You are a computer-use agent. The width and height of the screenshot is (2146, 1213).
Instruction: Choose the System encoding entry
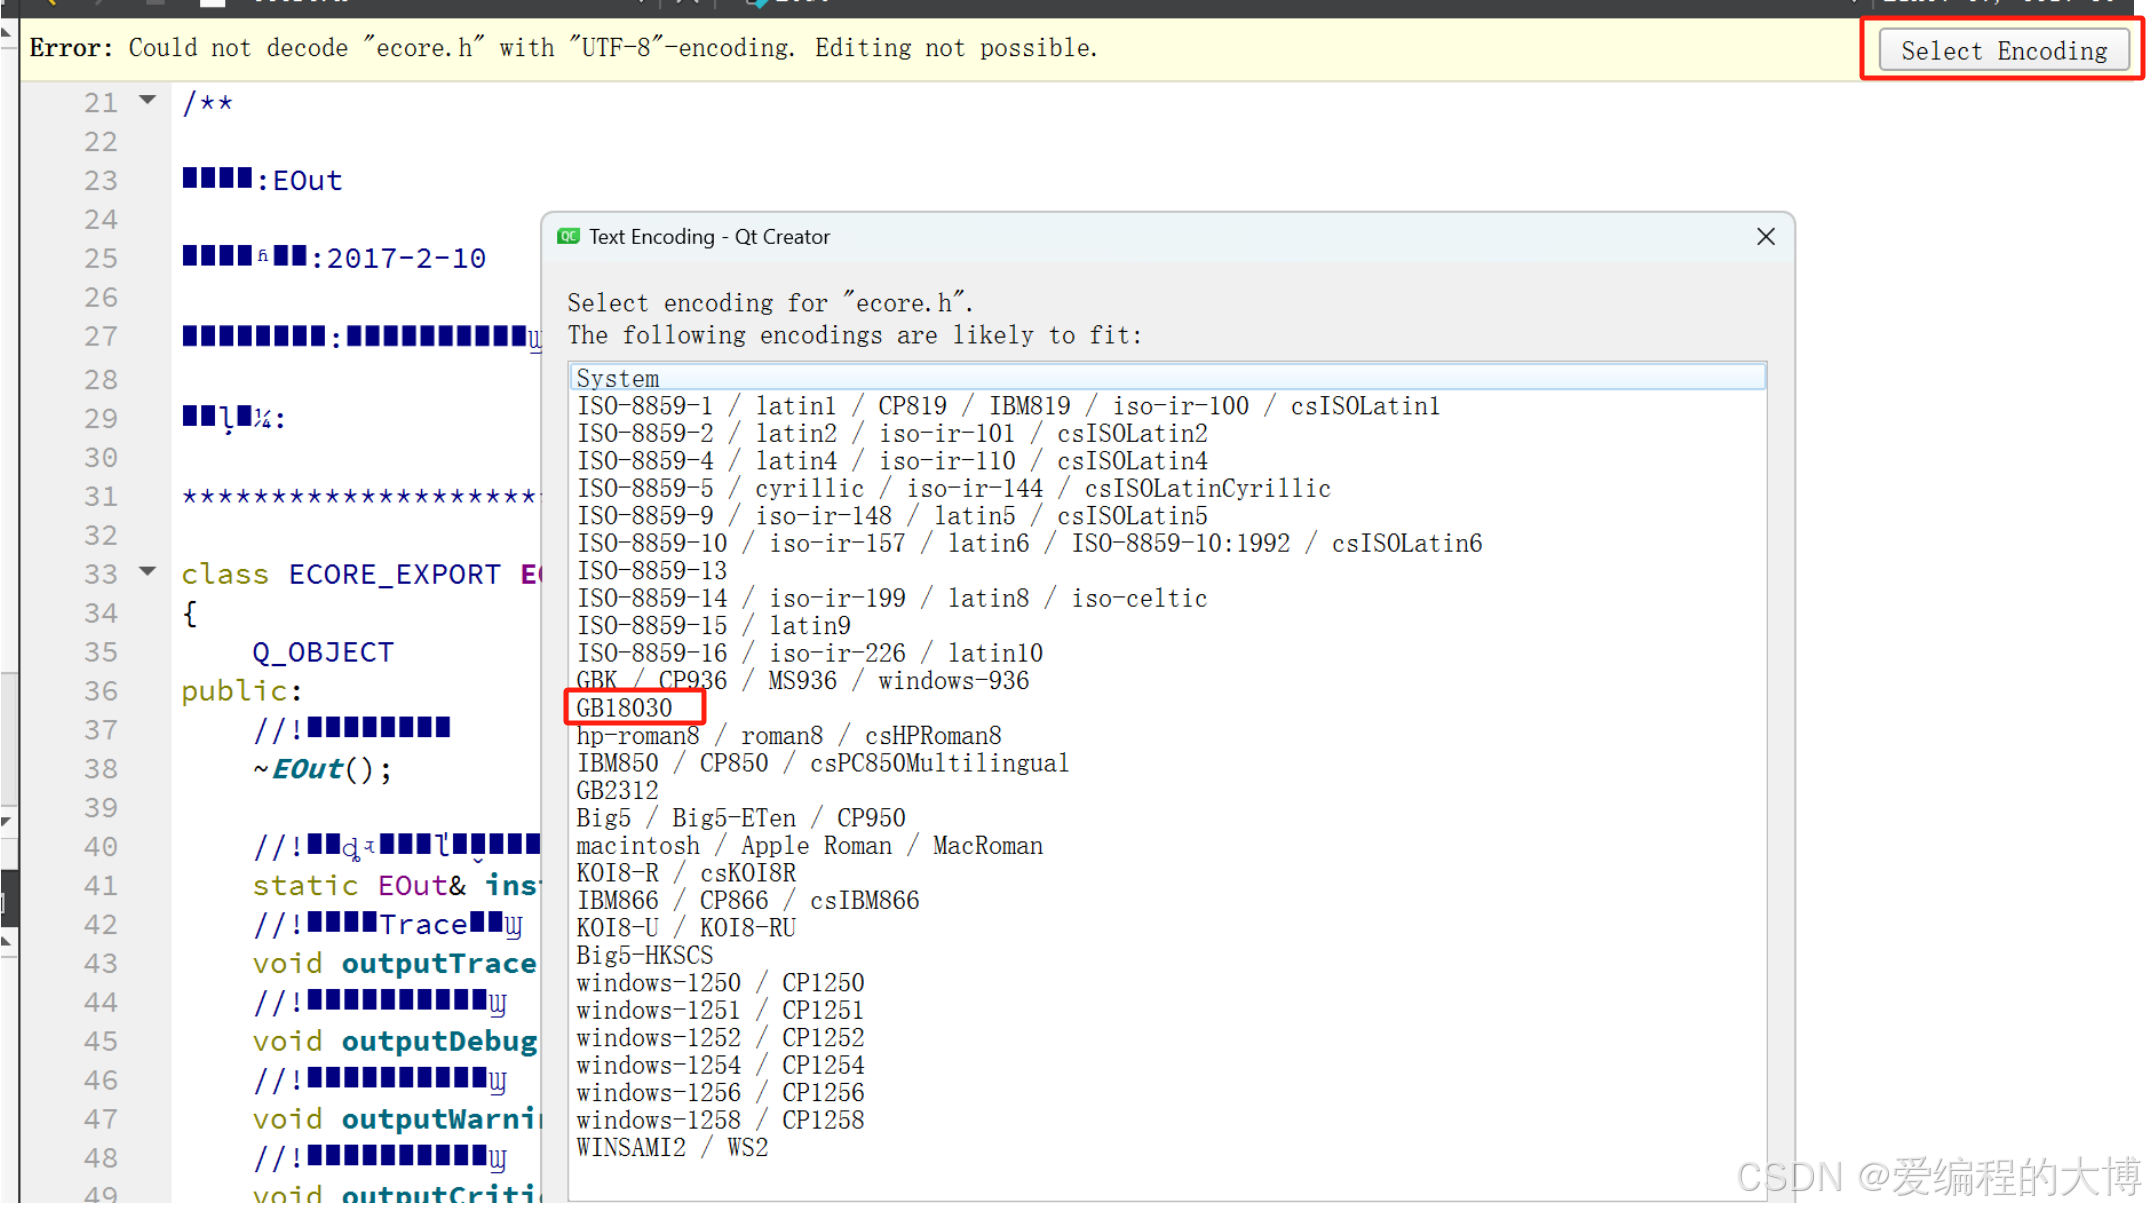618,378
